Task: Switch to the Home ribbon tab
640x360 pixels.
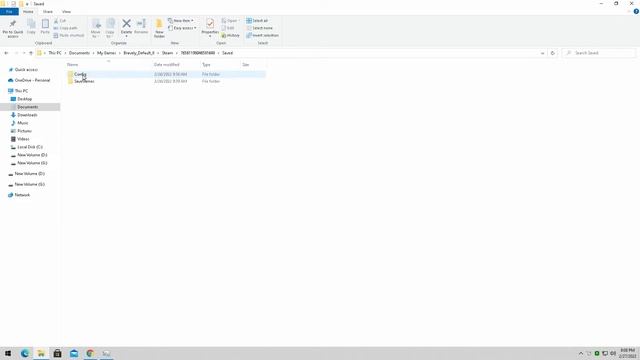Action: [x=28, y=12]
